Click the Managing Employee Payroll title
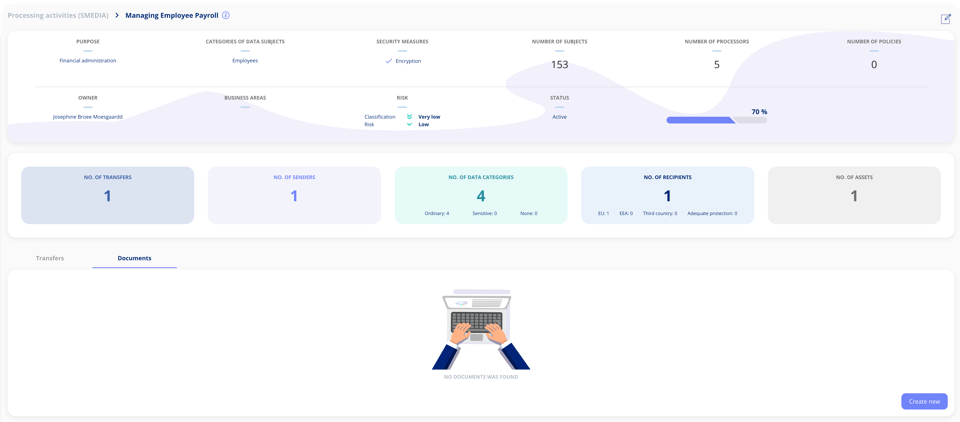The height and width of the screenshot is (422, 960). point(172,15)
